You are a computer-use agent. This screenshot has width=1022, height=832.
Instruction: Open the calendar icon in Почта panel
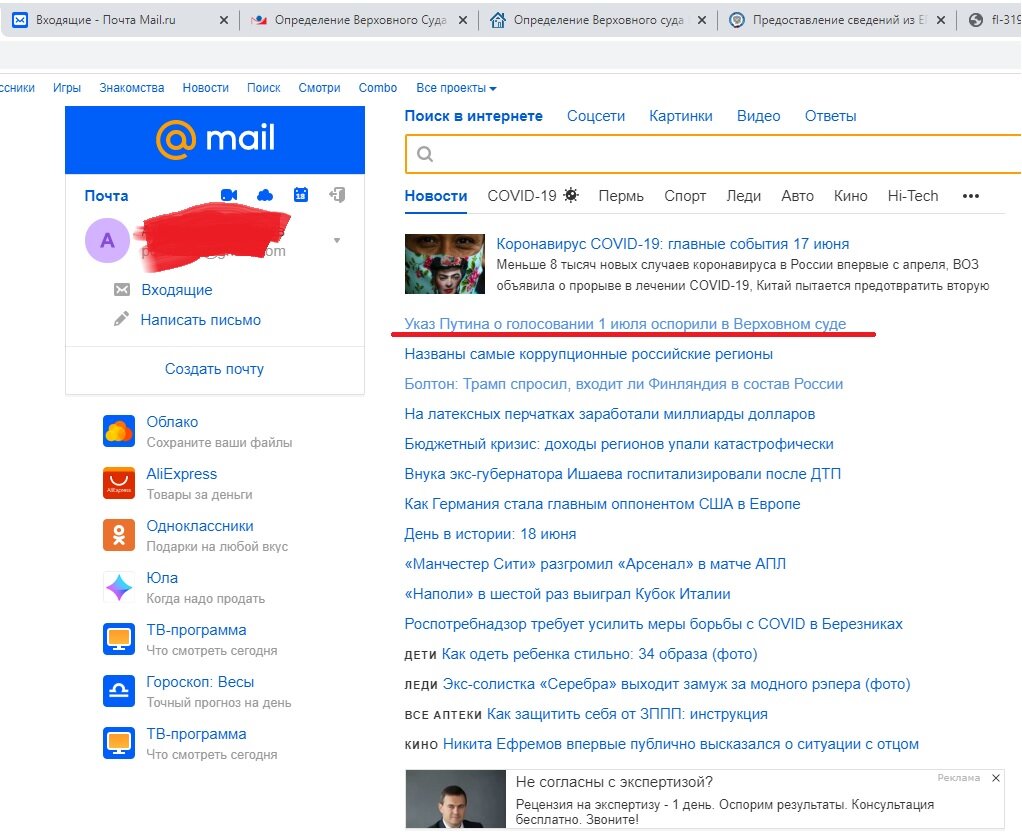(x=300, y=194)
